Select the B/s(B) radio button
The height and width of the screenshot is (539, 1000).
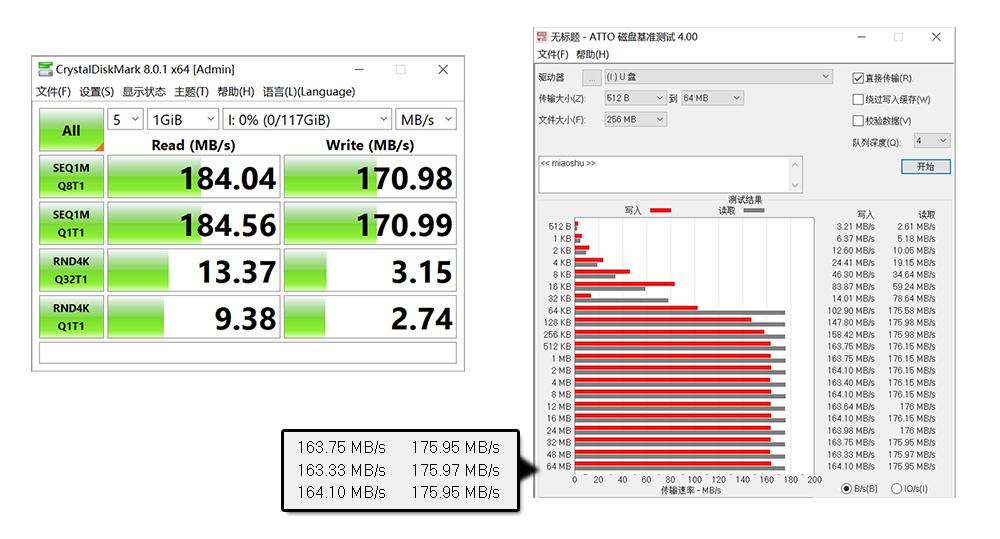846,489
